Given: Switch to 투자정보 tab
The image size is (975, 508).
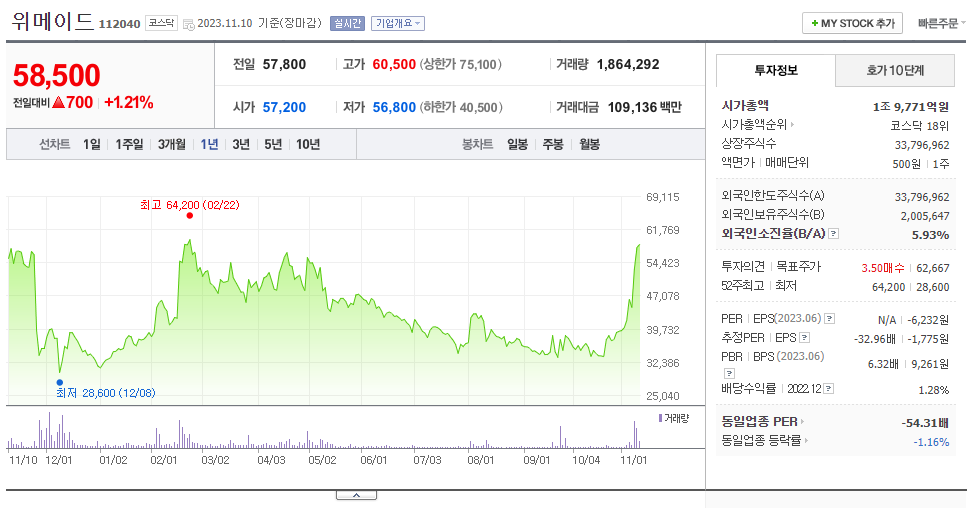Looking at the screenshot, I should point(776,70).
